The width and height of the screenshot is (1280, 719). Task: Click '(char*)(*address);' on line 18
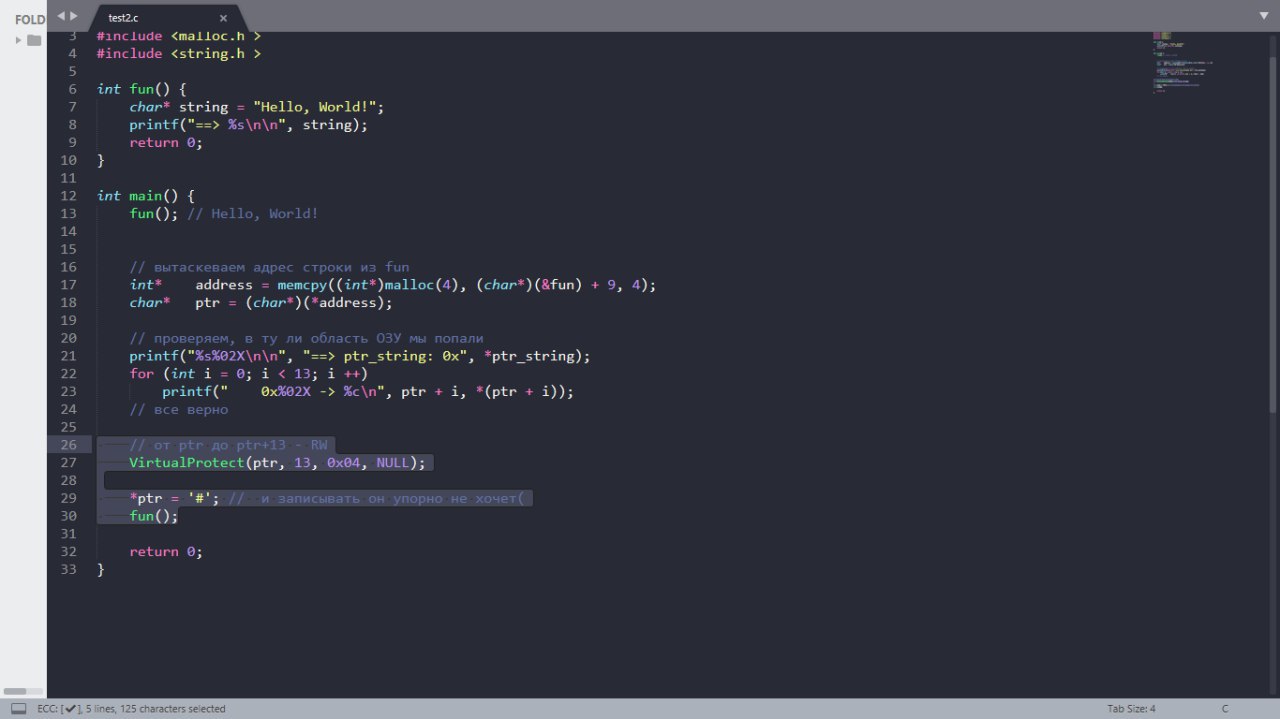[x=319, y=303]
